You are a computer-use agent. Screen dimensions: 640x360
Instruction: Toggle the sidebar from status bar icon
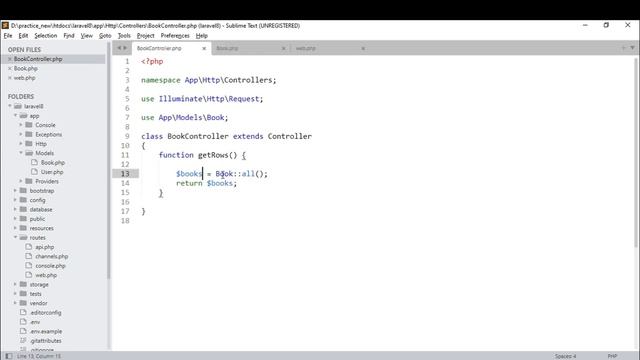tap(9, 356)
